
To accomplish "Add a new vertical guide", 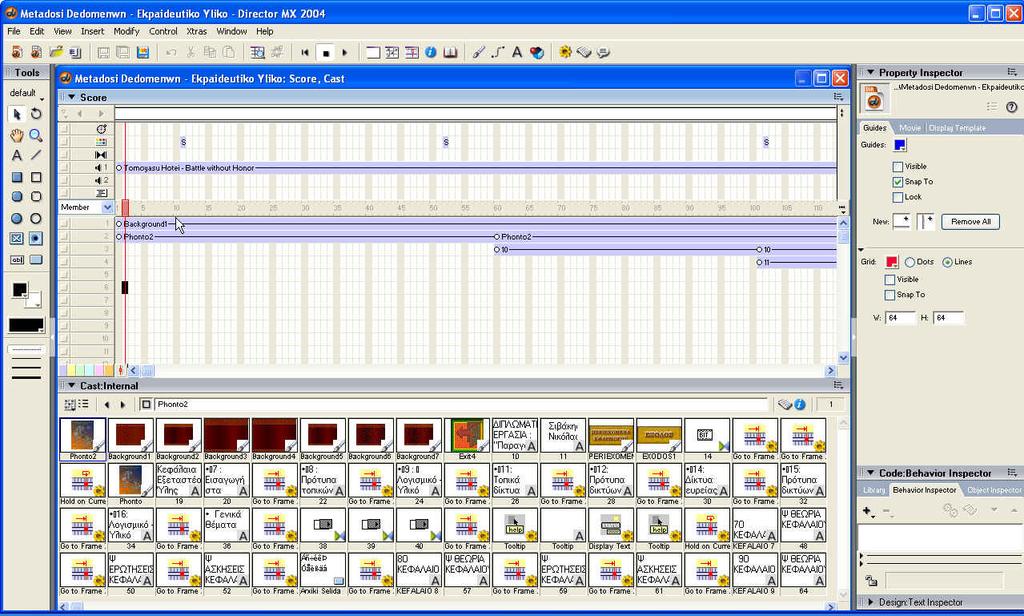I will [925, 221].
